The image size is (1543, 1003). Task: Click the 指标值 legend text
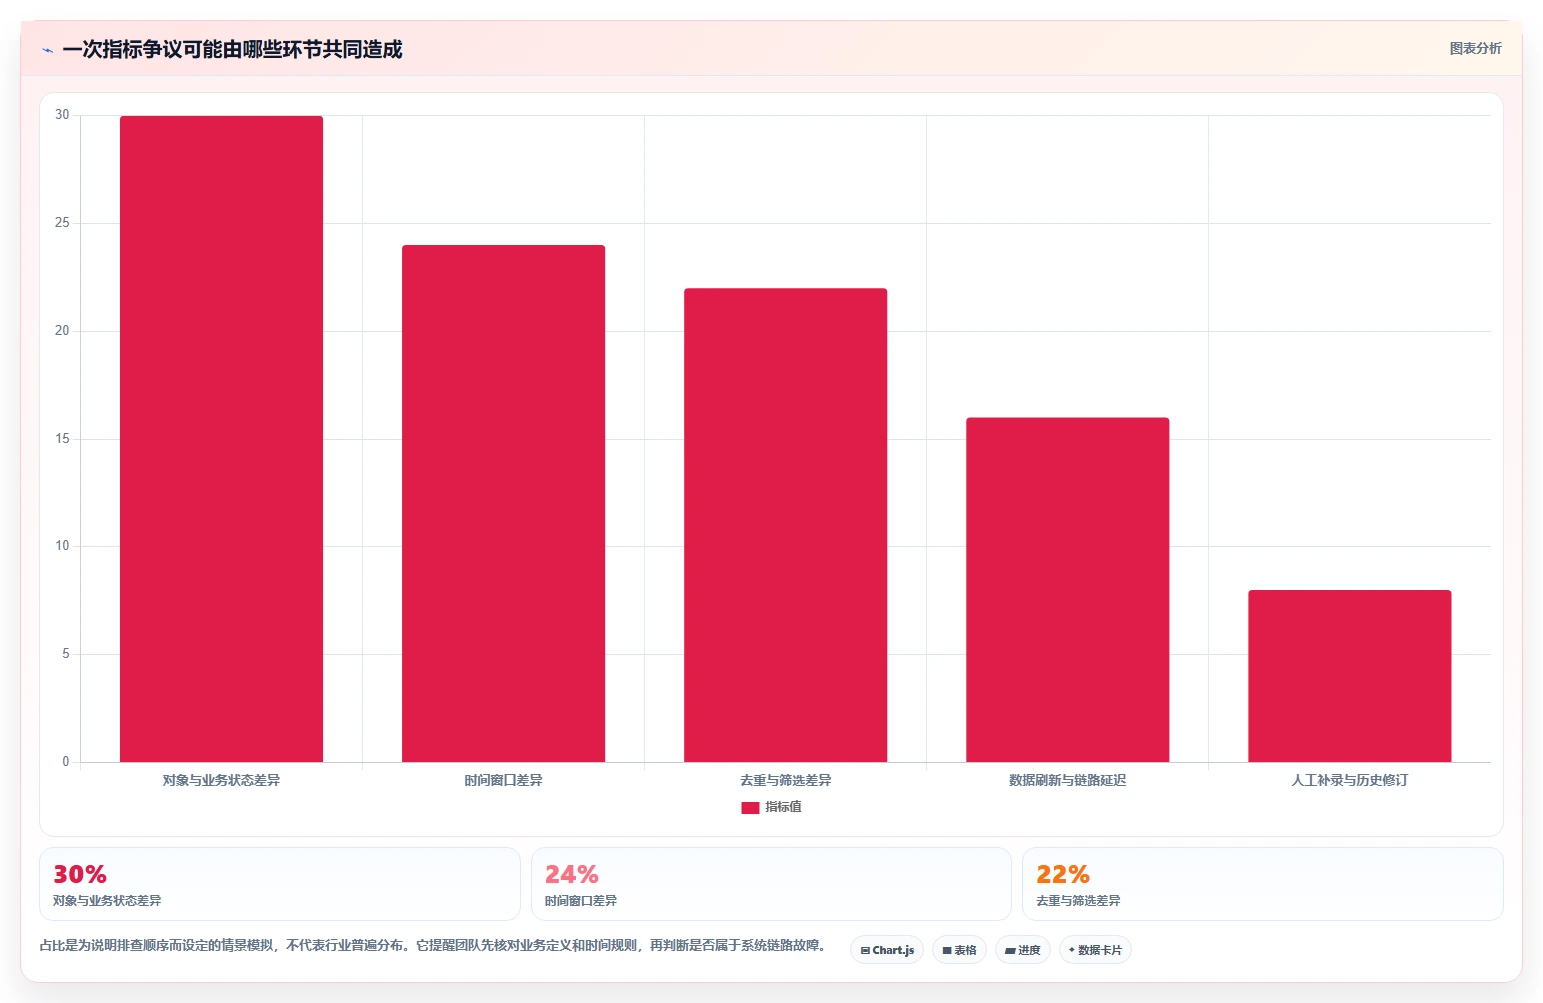click(x=783, y=807)
